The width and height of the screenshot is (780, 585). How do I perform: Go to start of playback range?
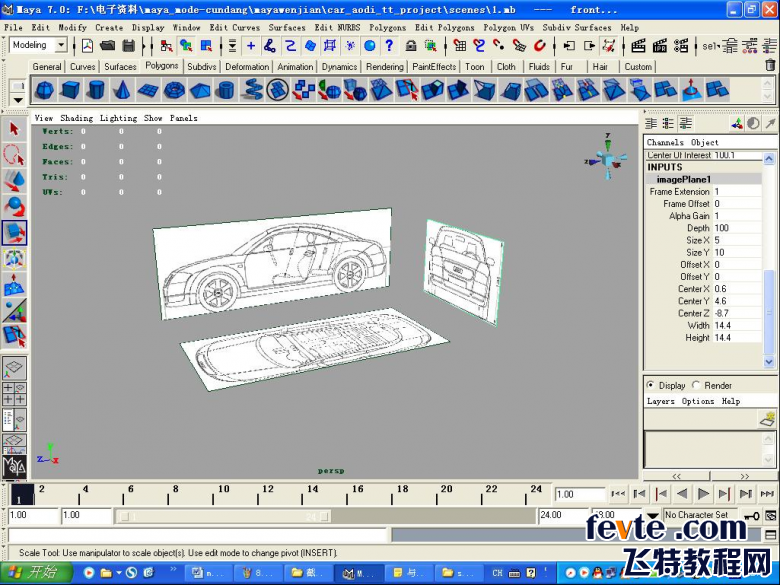[x=618, y=494]
